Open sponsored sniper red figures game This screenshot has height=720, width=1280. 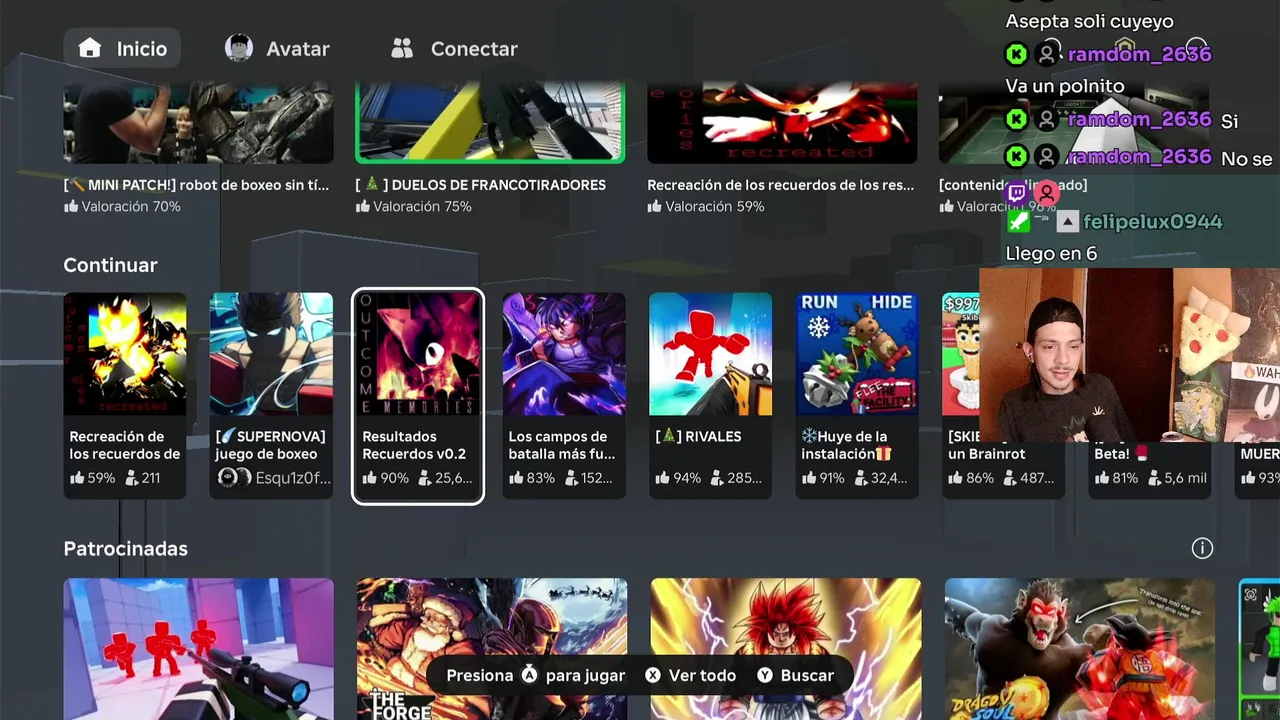click(198, 649)
